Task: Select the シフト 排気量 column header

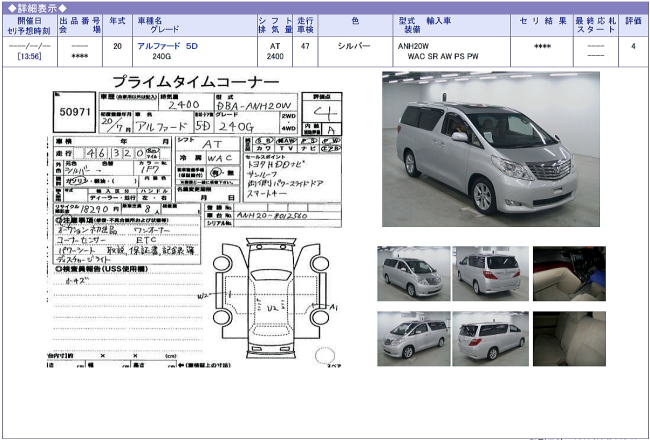Action: click(275, 25)
